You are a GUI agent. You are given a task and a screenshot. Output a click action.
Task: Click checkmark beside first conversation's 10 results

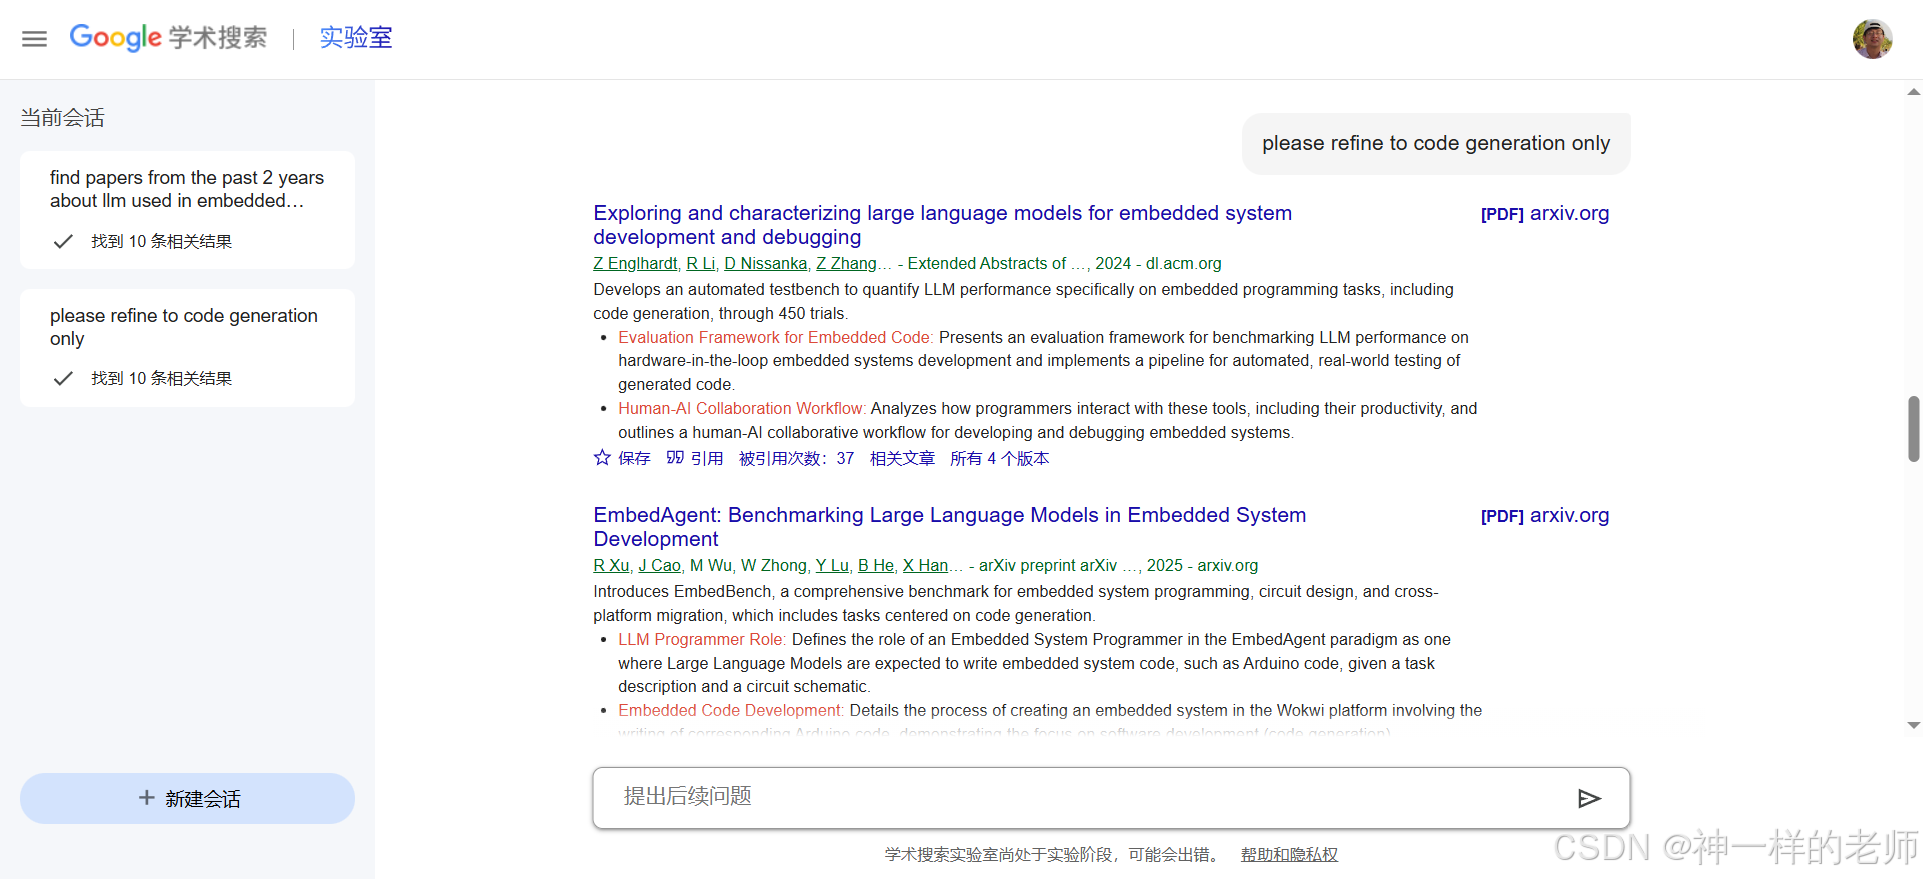[63, 241]
